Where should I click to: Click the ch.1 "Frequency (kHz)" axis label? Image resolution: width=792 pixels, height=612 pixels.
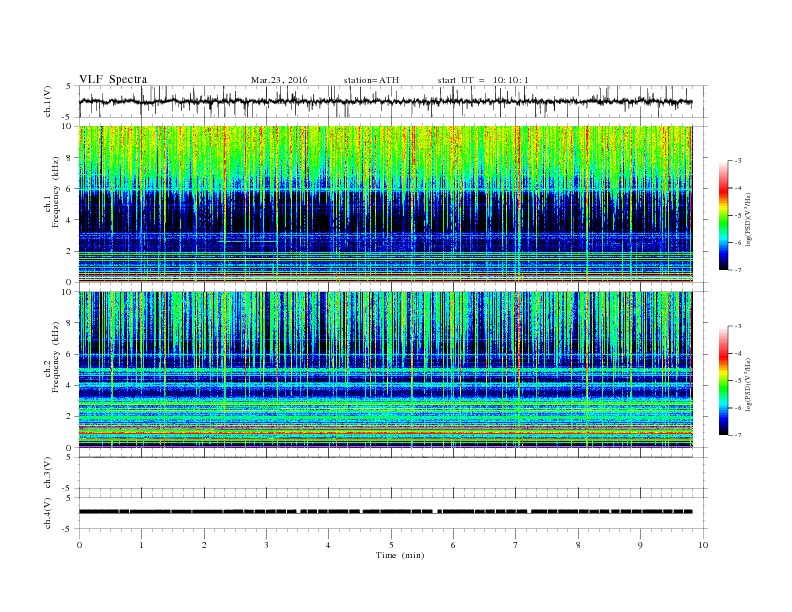tap(56, 192)
